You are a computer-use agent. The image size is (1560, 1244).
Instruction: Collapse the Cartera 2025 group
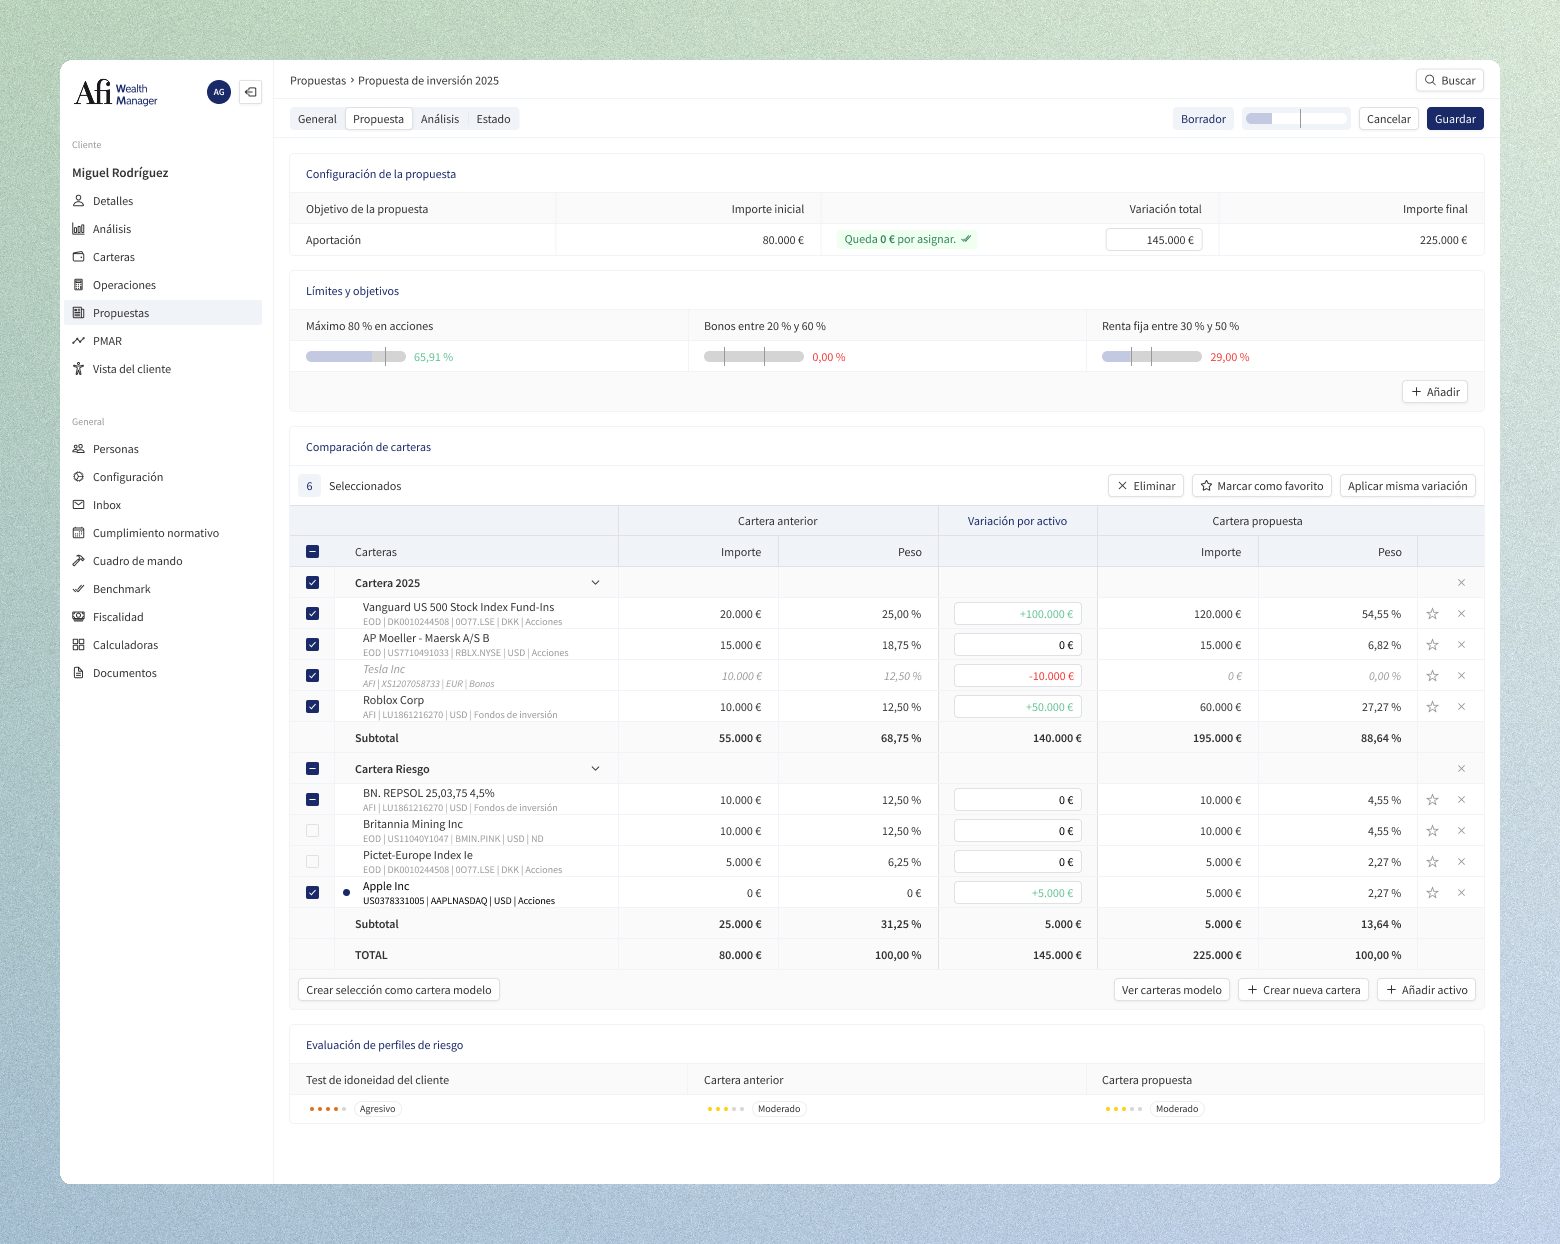[x=596, y=582]
